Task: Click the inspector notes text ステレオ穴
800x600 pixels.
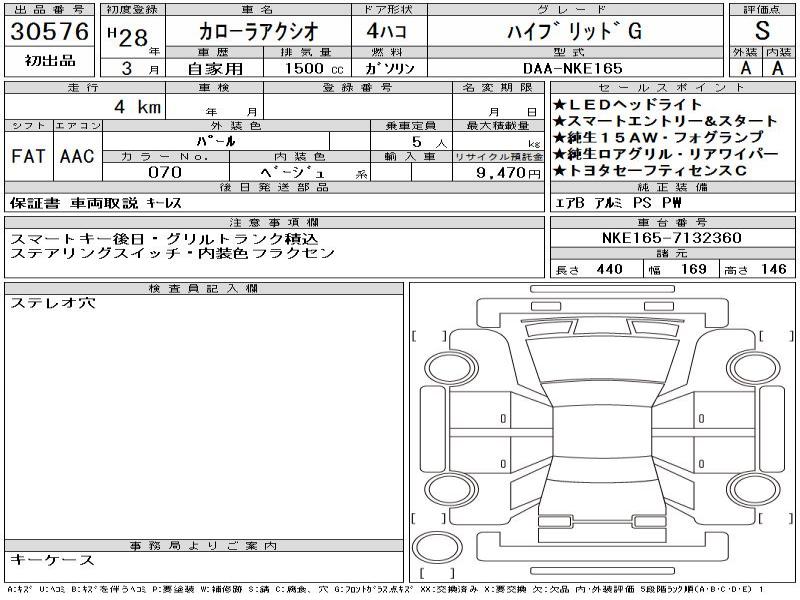Action: (x=54, y=302)
